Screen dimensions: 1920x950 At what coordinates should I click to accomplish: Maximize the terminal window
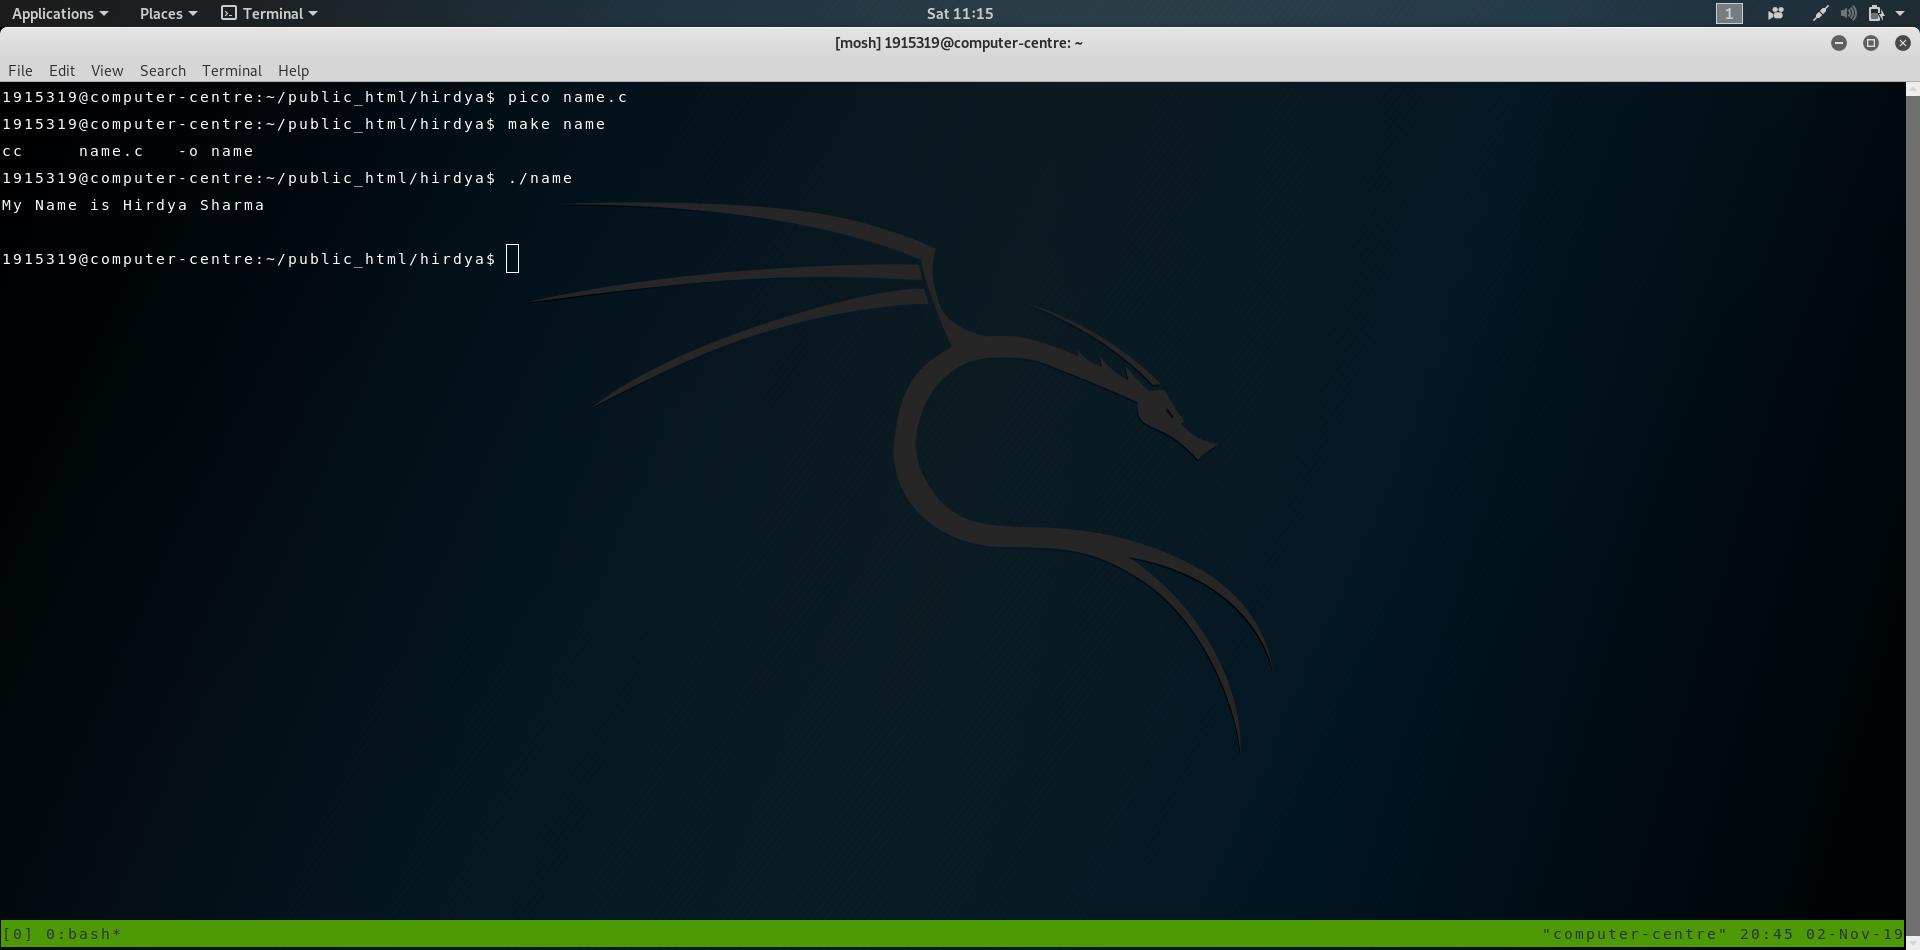pyautogui.click(x=1871, y=43)
